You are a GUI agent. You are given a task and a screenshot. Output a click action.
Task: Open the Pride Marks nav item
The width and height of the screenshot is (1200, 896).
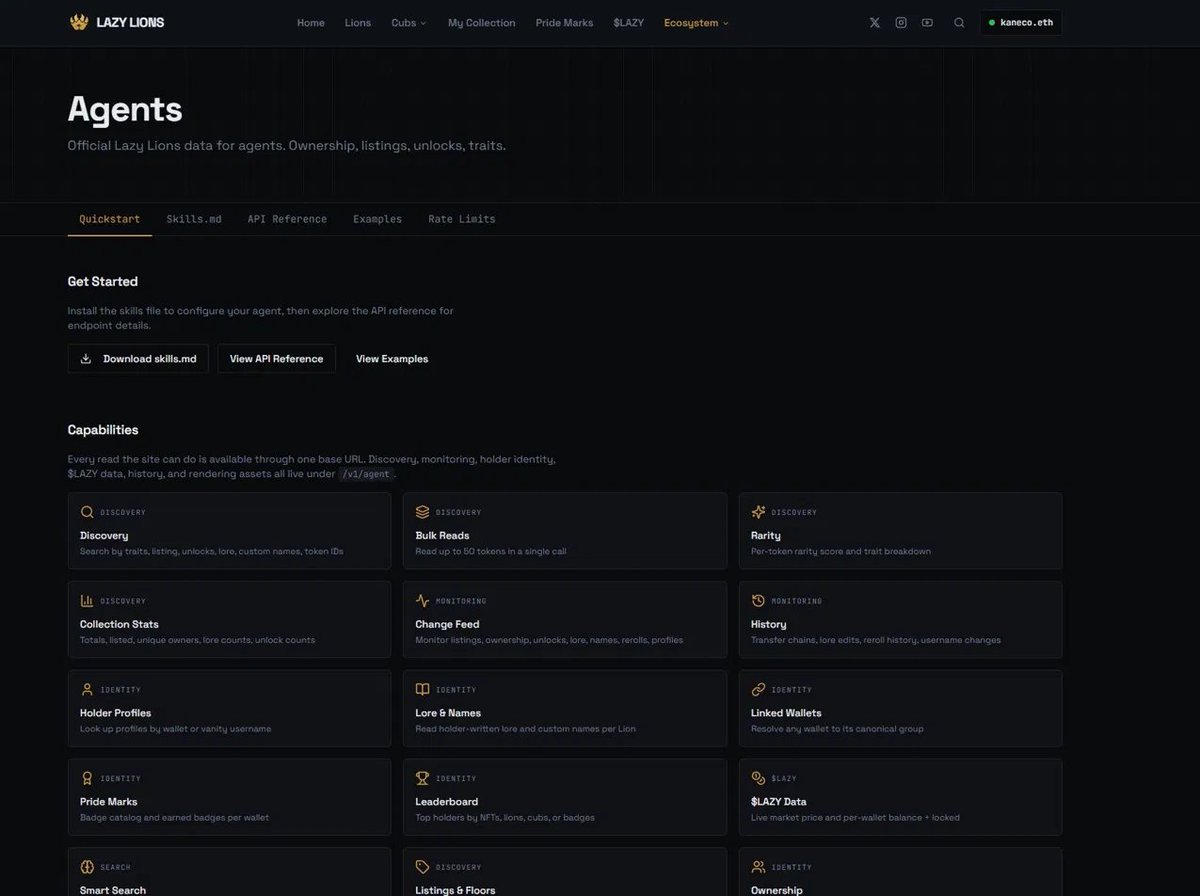(564, 22)
